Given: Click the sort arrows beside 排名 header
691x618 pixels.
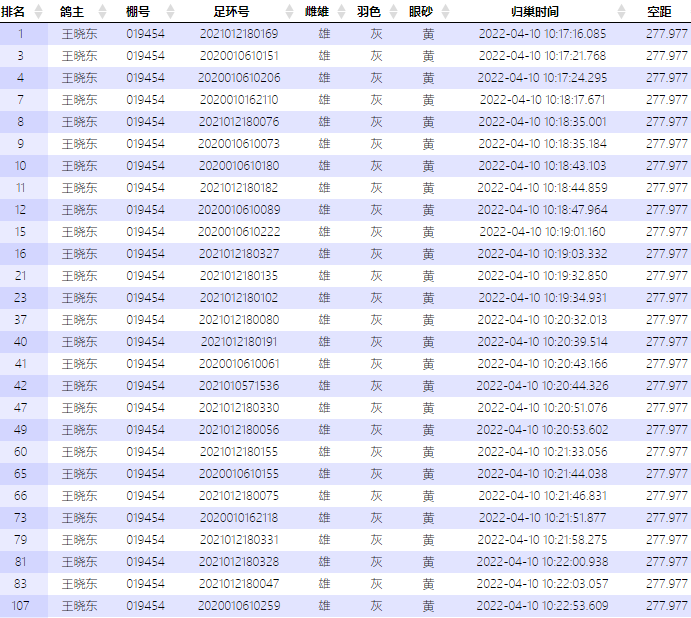Looking at the screenshot, I should pos(39,12).
